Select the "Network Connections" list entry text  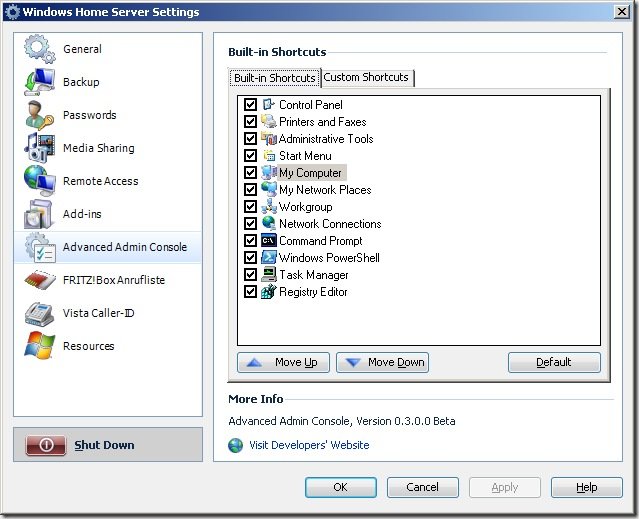(x=330, y=223)
